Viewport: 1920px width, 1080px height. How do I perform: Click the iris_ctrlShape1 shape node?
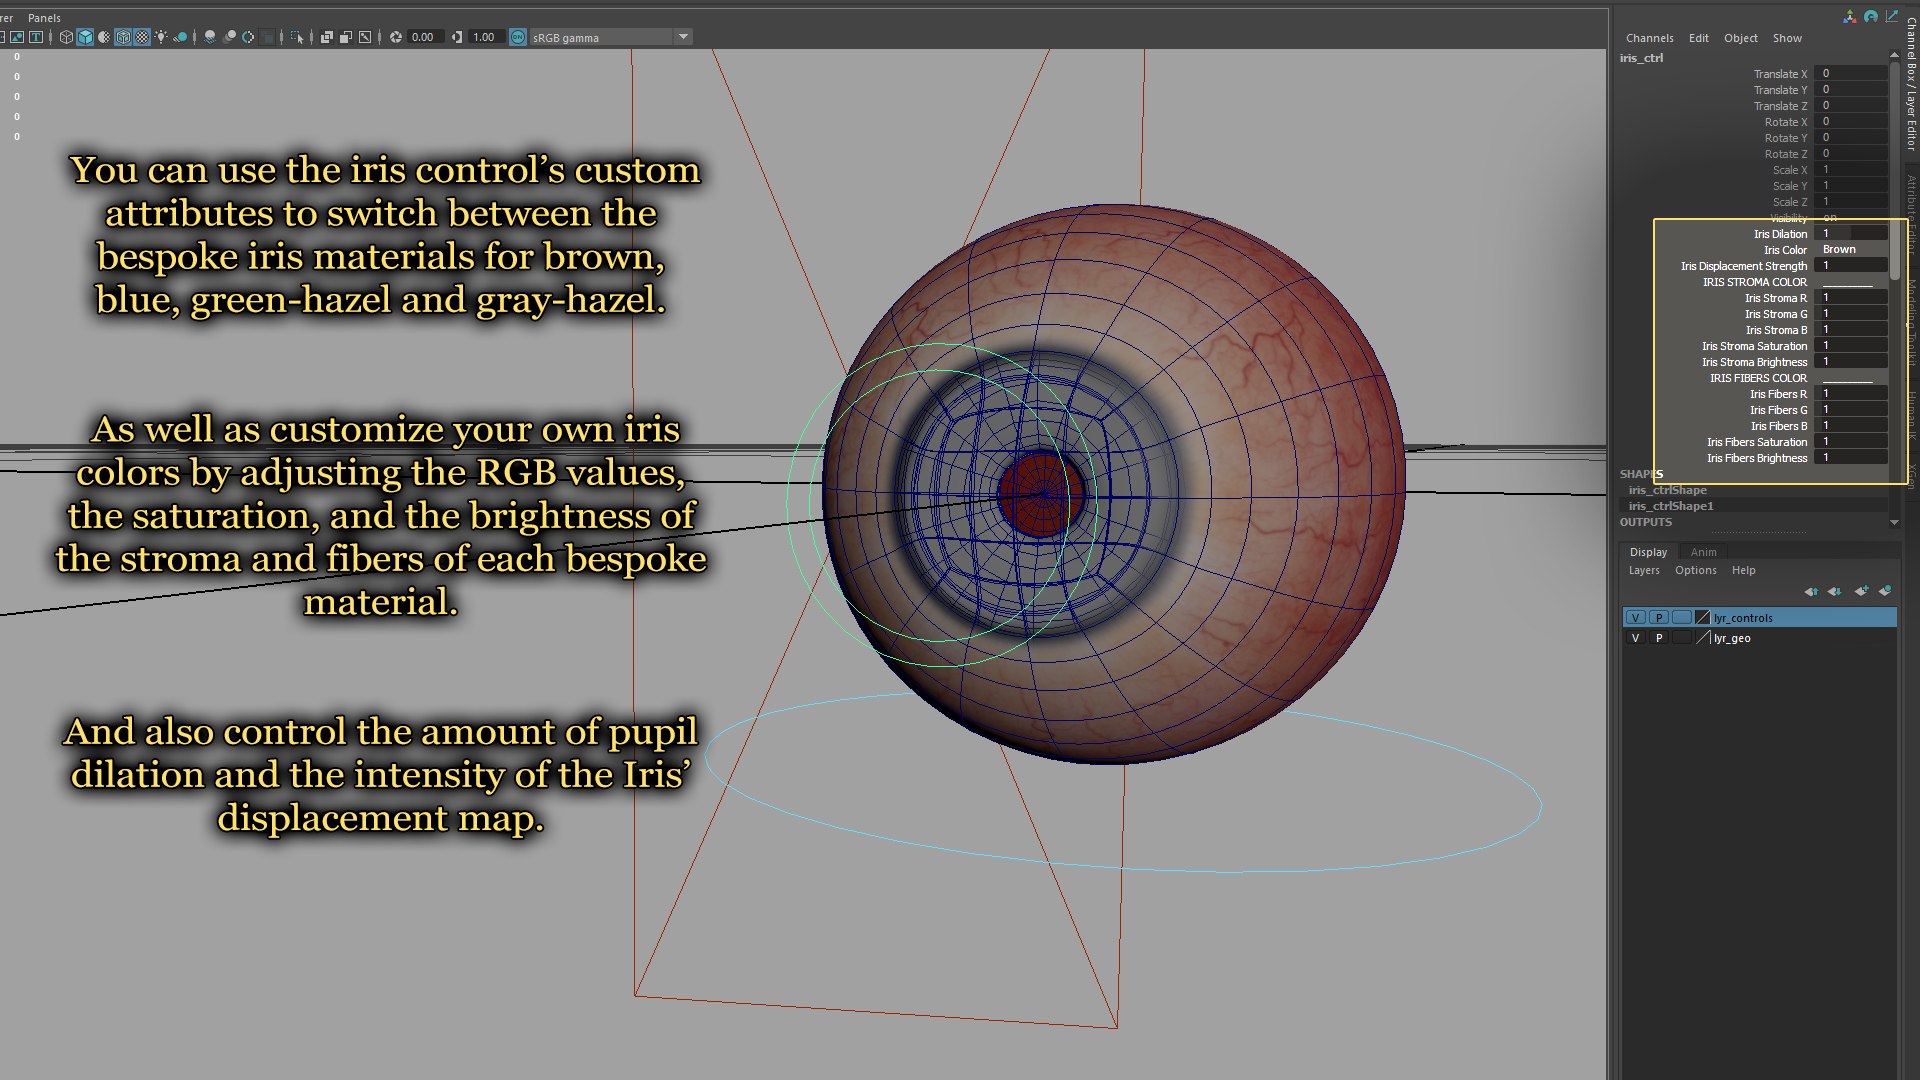(1671, 506)
